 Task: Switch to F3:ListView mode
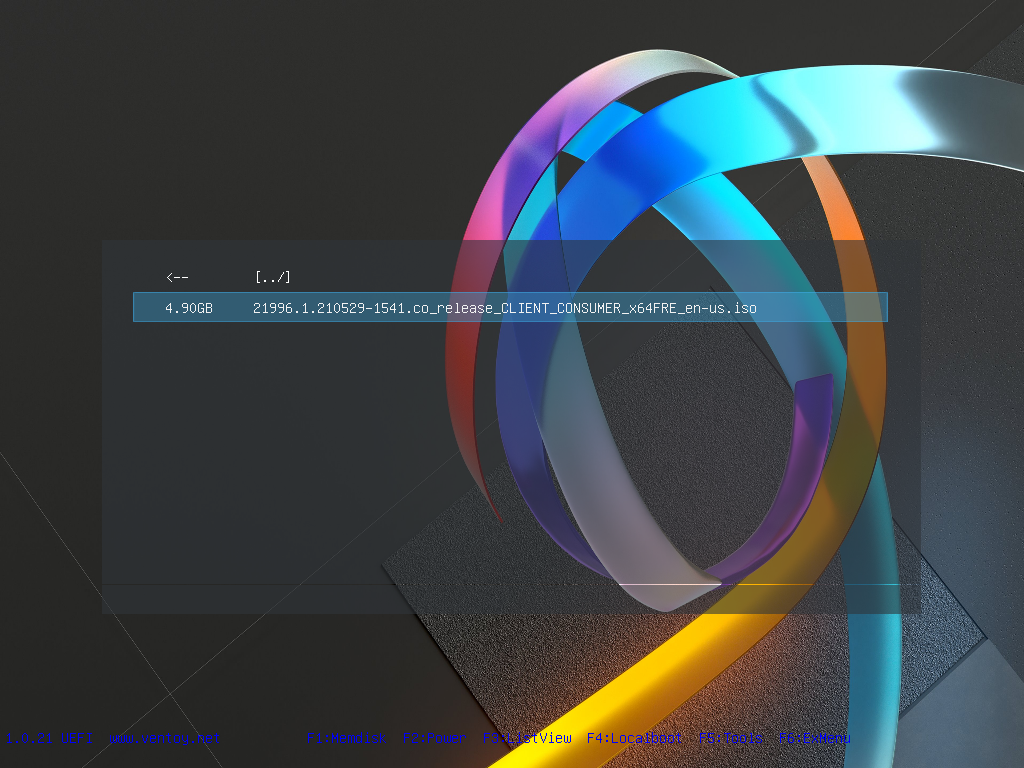527,738
